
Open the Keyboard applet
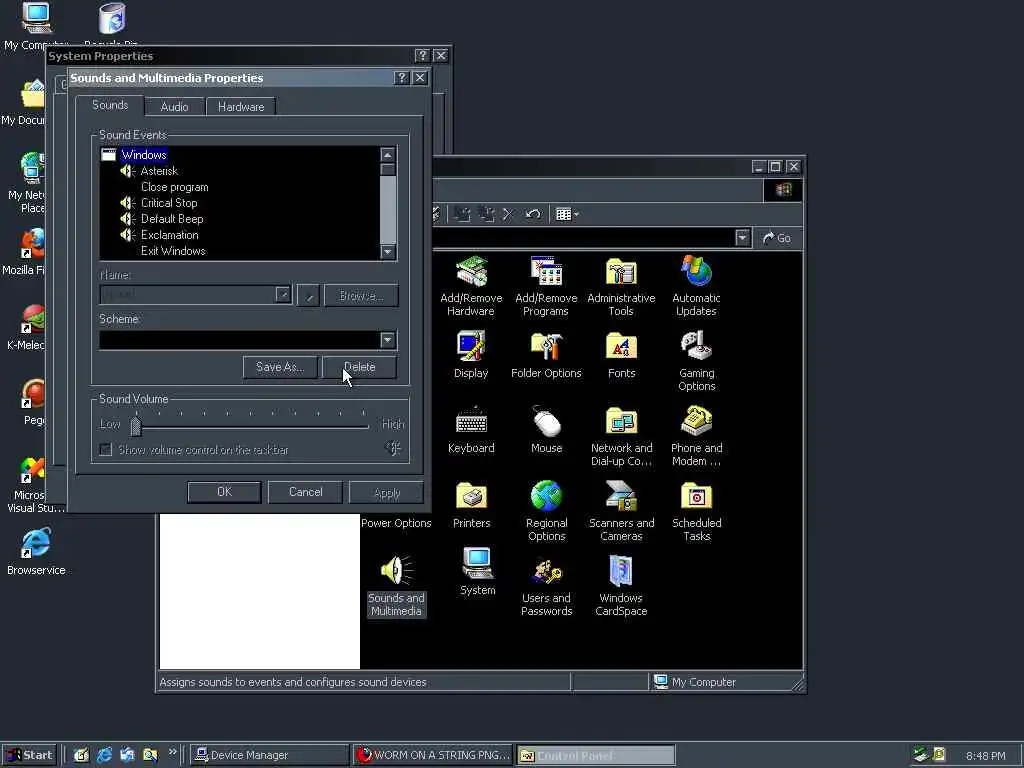[x=471, y=430]
